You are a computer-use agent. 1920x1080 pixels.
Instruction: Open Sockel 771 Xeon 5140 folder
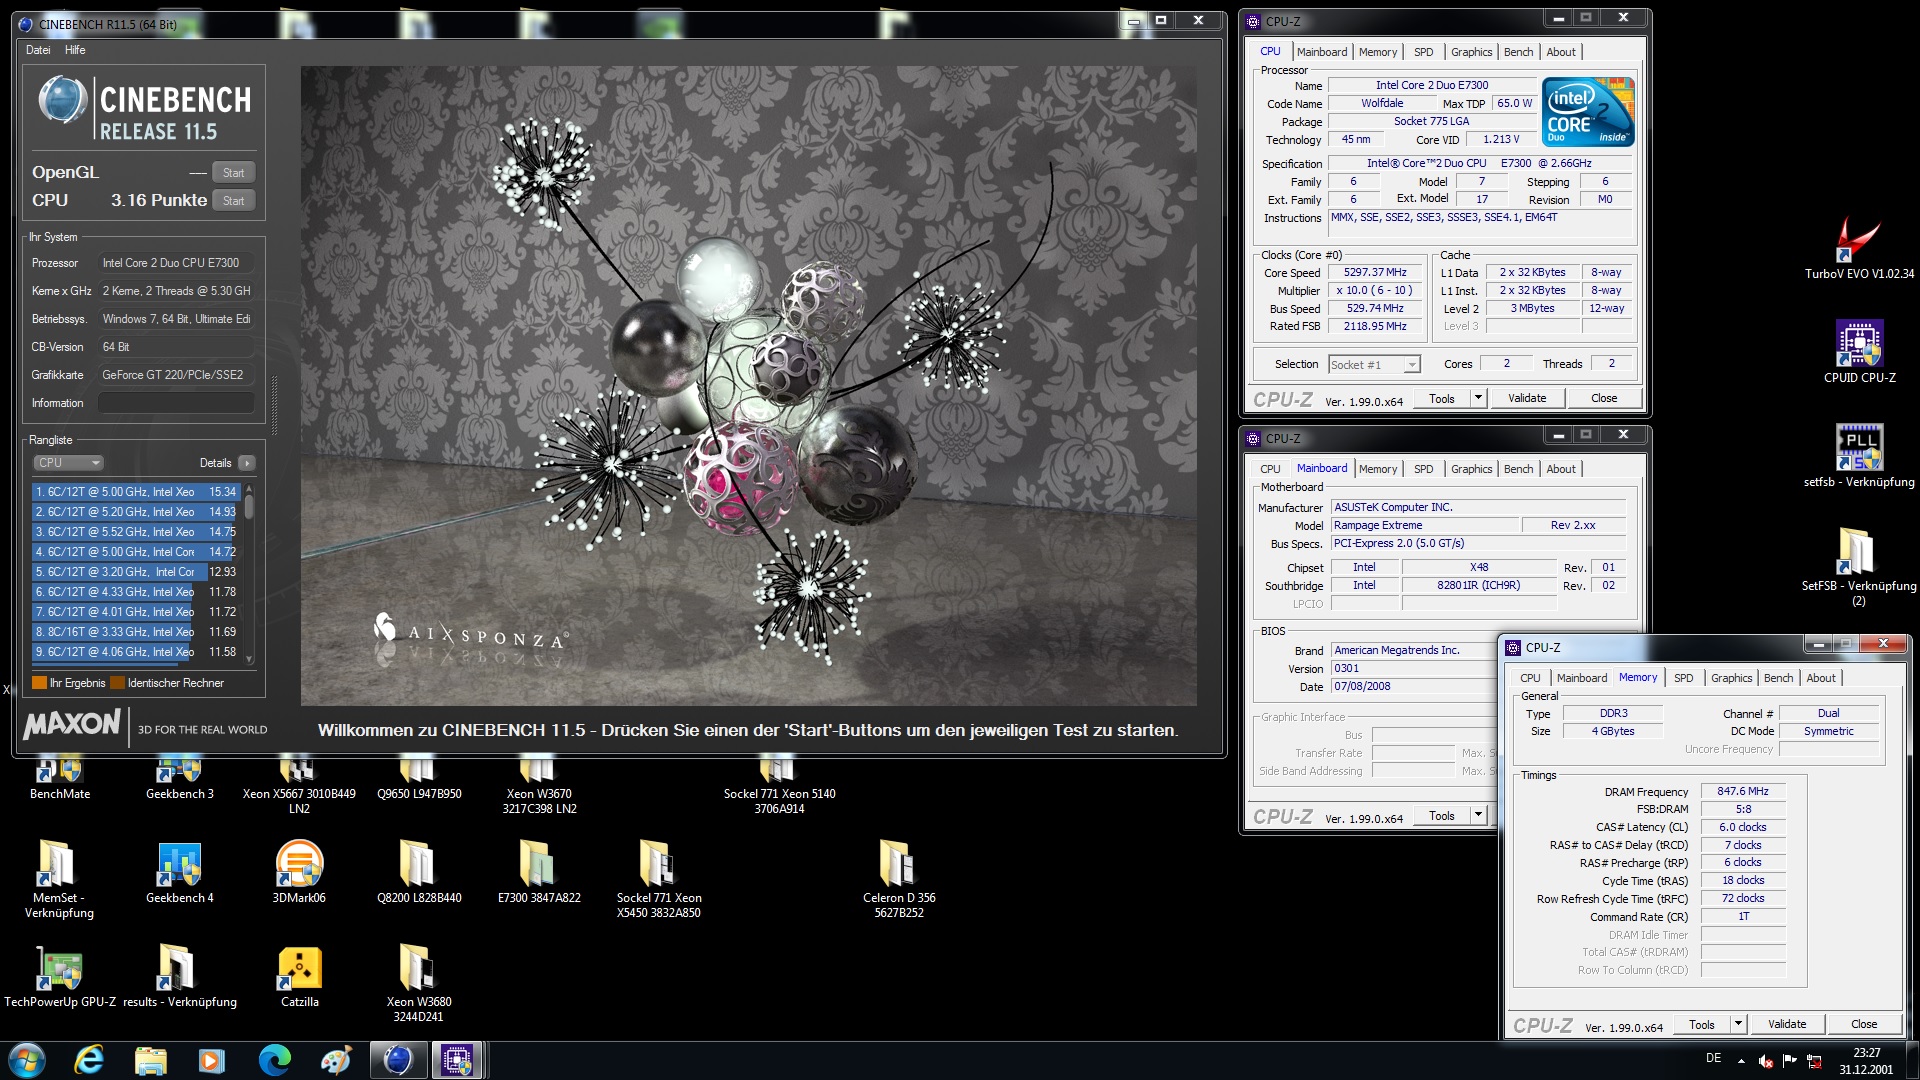(779, 786)
